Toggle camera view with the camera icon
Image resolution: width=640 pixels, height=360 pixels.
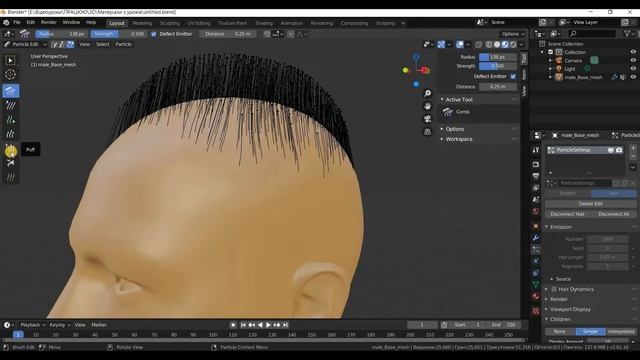click(427, 119)
